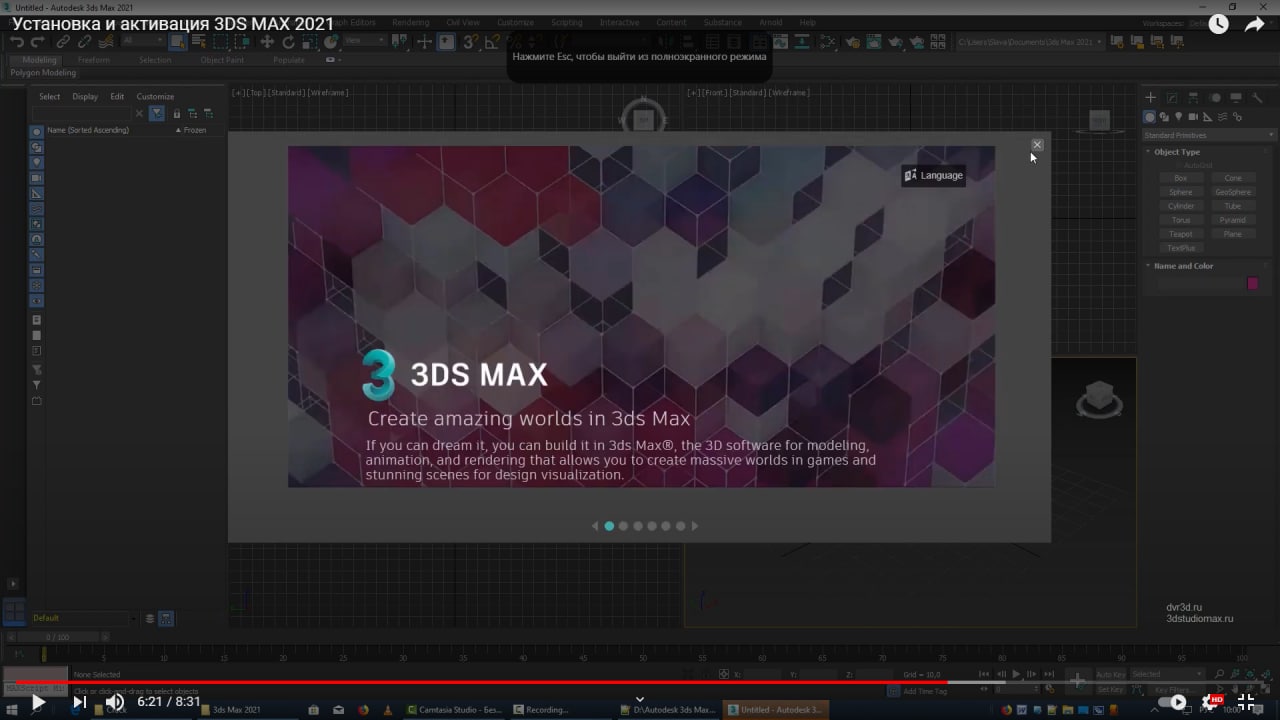Toggle the Angle Snap button
Image resolution: width=1280 pixels, height=720 pixels.
click(492, 42)
